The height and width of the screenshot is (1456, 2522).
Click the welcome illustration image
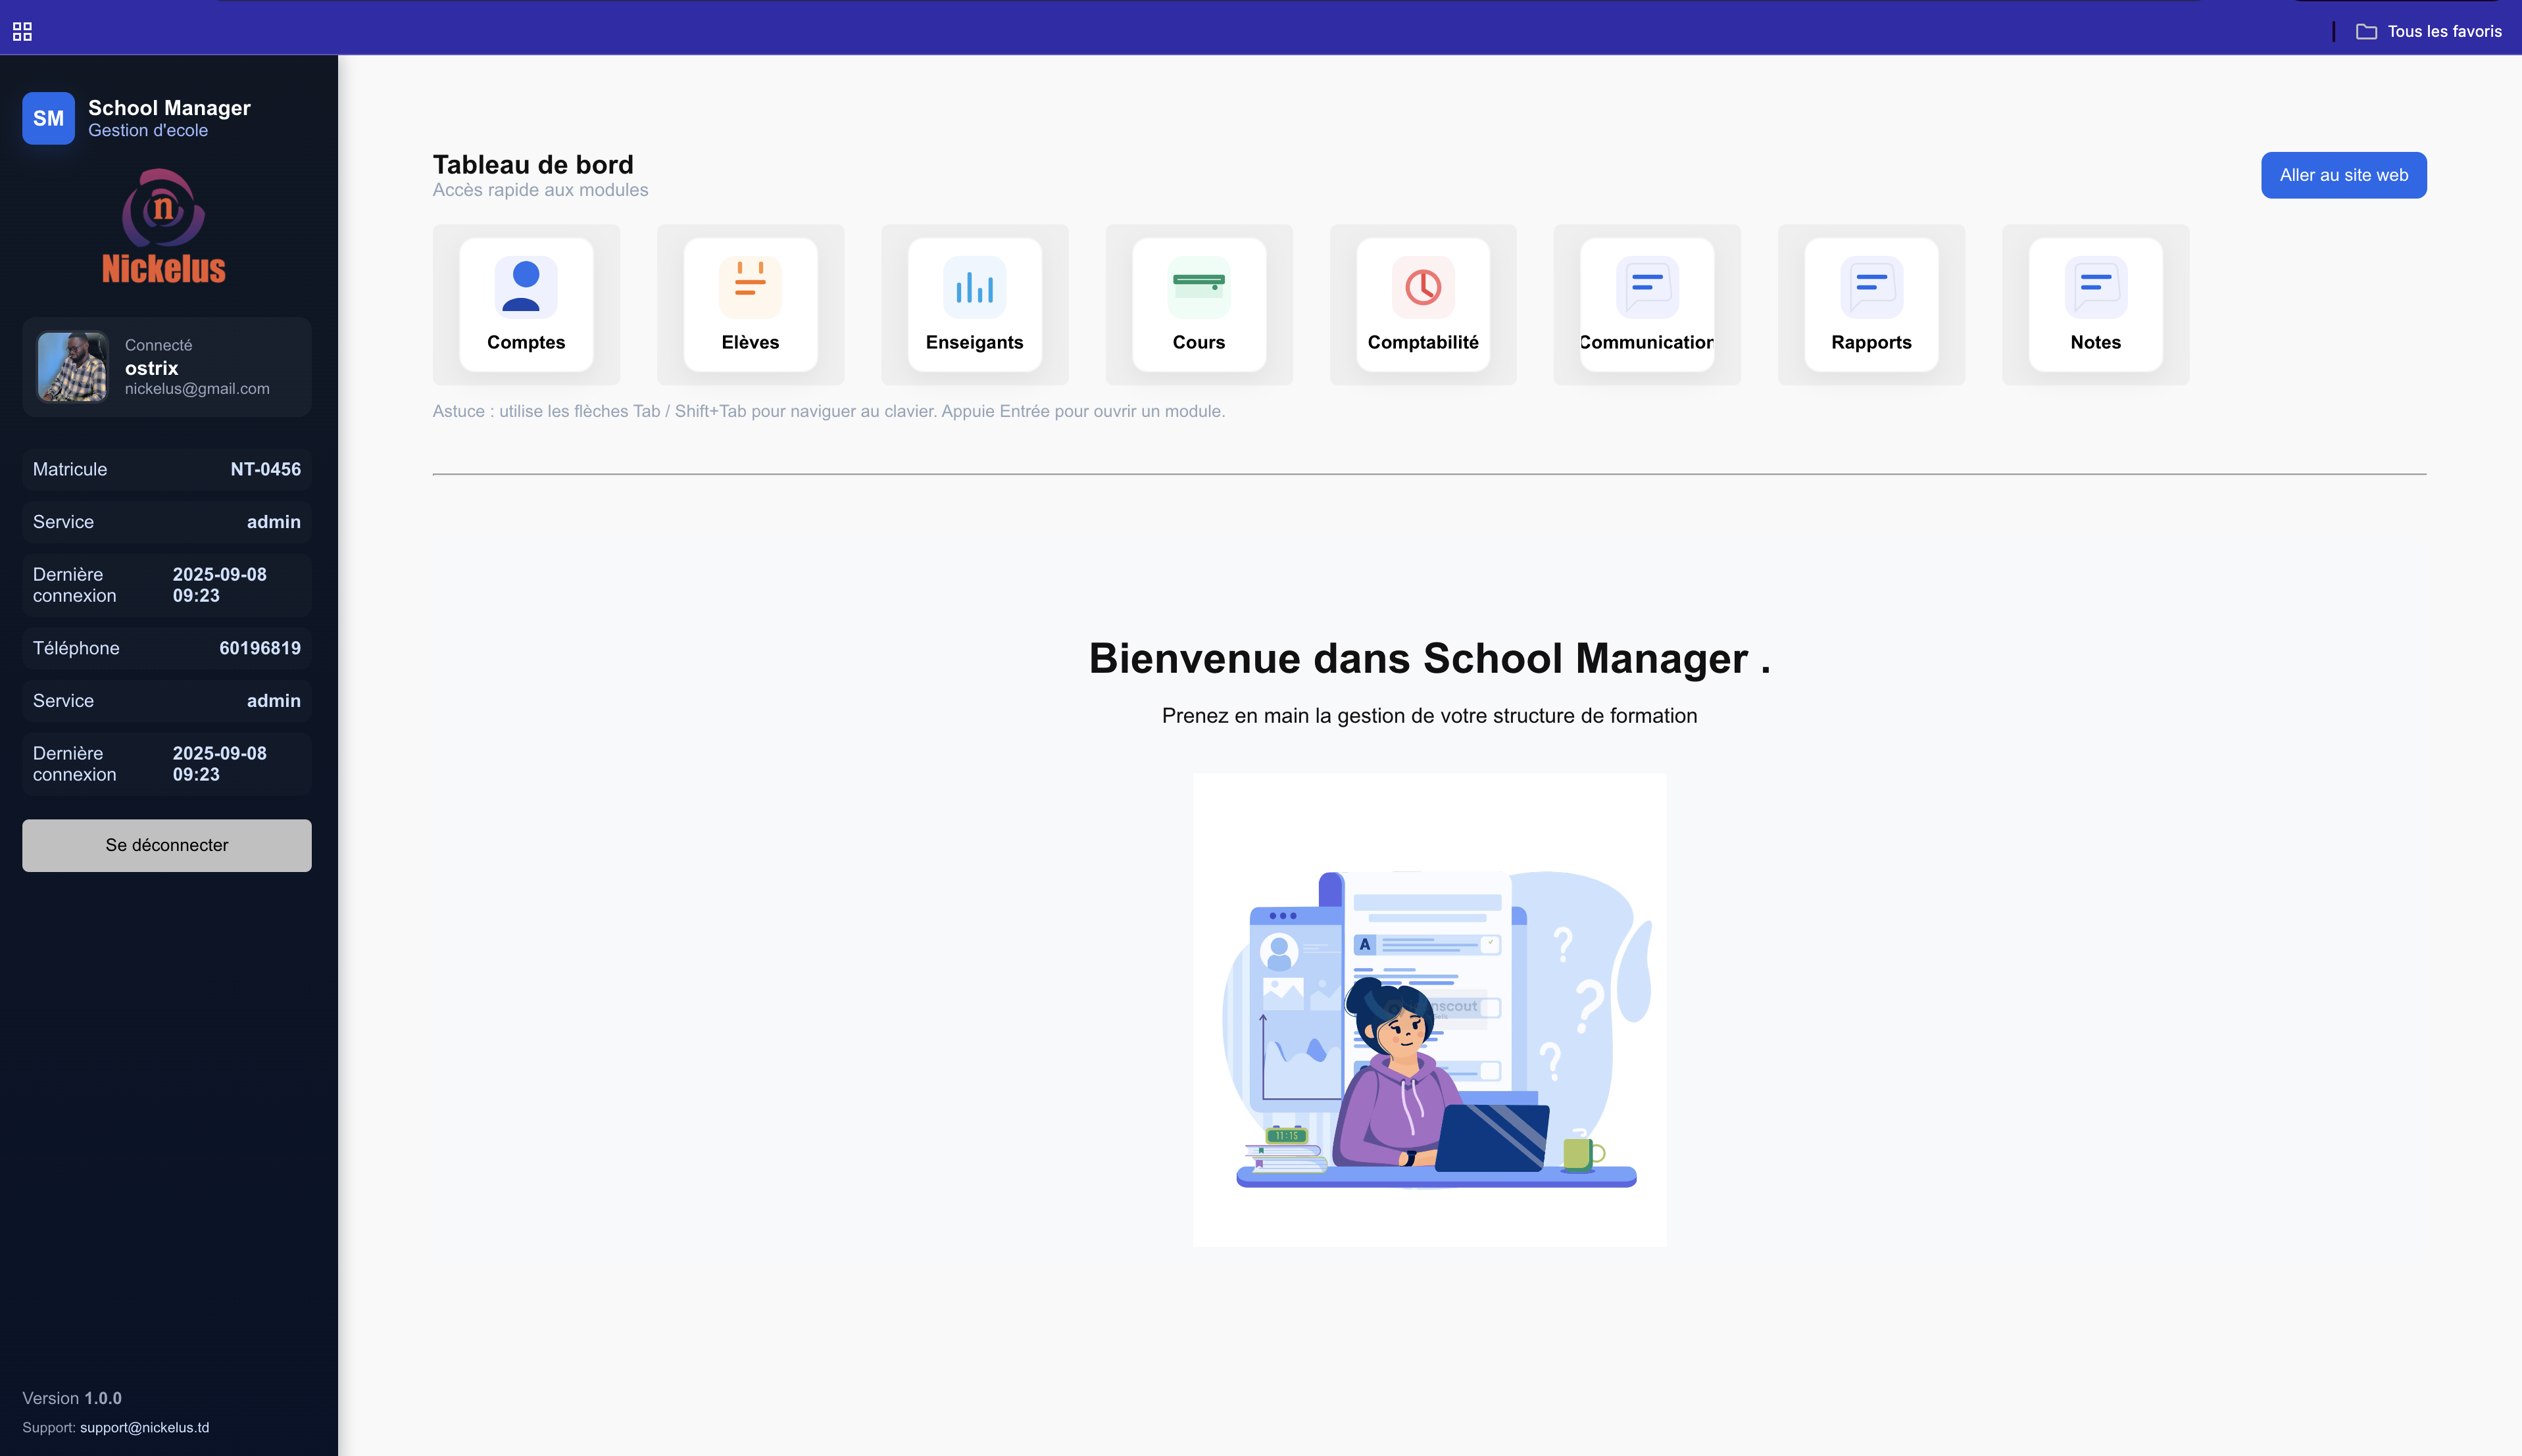(1429, 1009)
